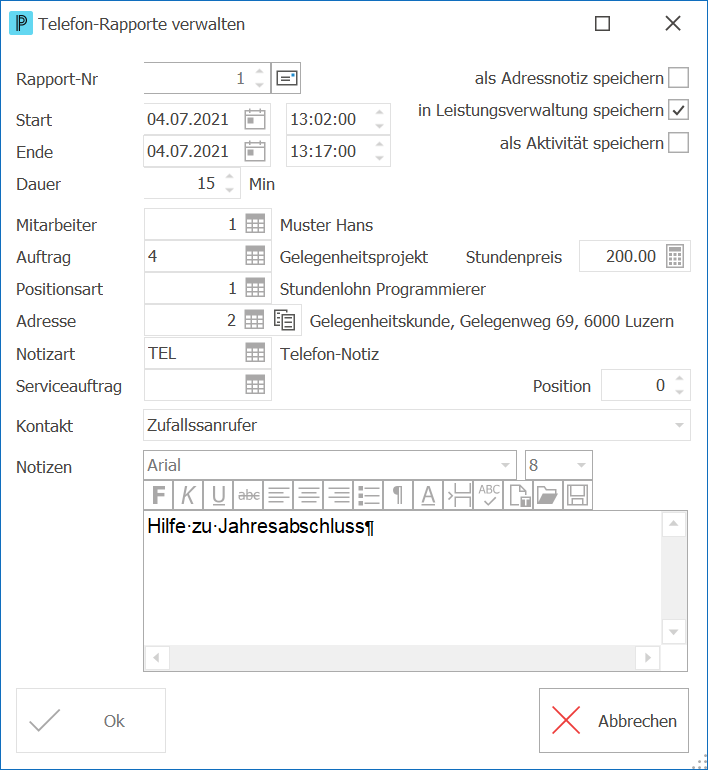This screenshot has width=708, height=770.
Task: Toggle strikethrough (abc) formatting in Notizen
Action: [248, 495]
